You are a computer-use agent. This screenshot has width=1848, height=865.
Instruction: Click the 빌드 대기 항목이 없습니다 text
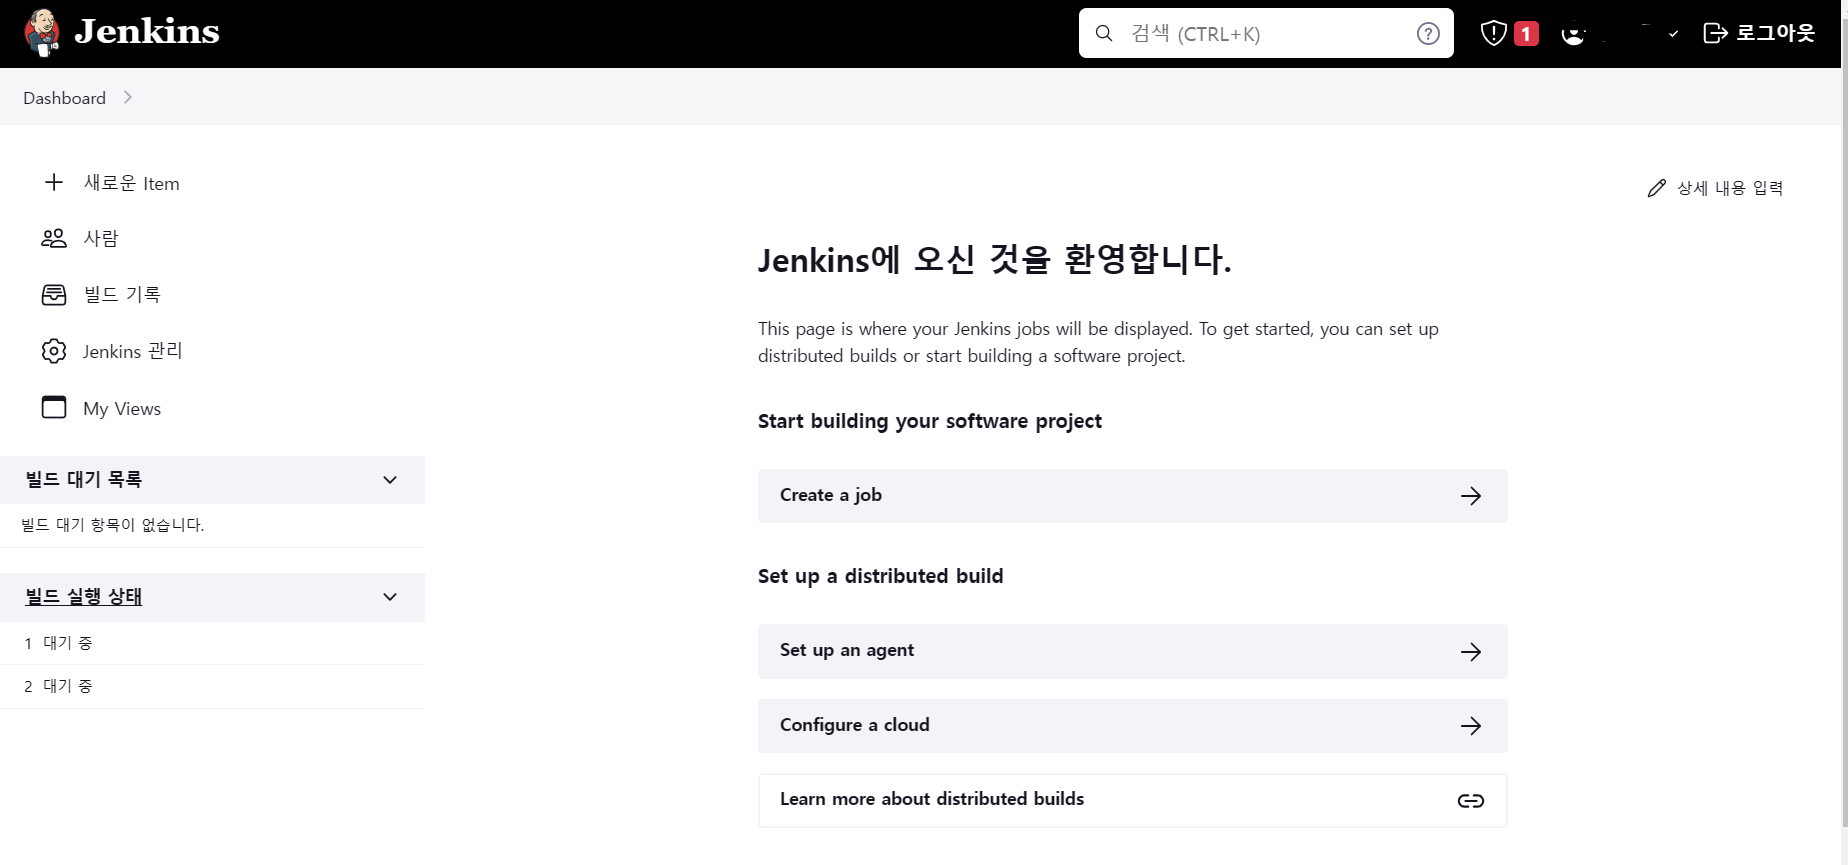(x=113, y=525)
